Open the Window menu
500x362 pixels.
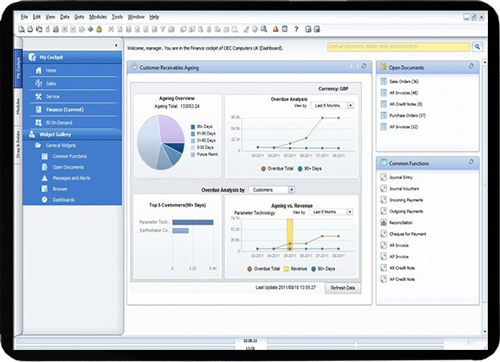pyautogui.click(x=136, y=17)
